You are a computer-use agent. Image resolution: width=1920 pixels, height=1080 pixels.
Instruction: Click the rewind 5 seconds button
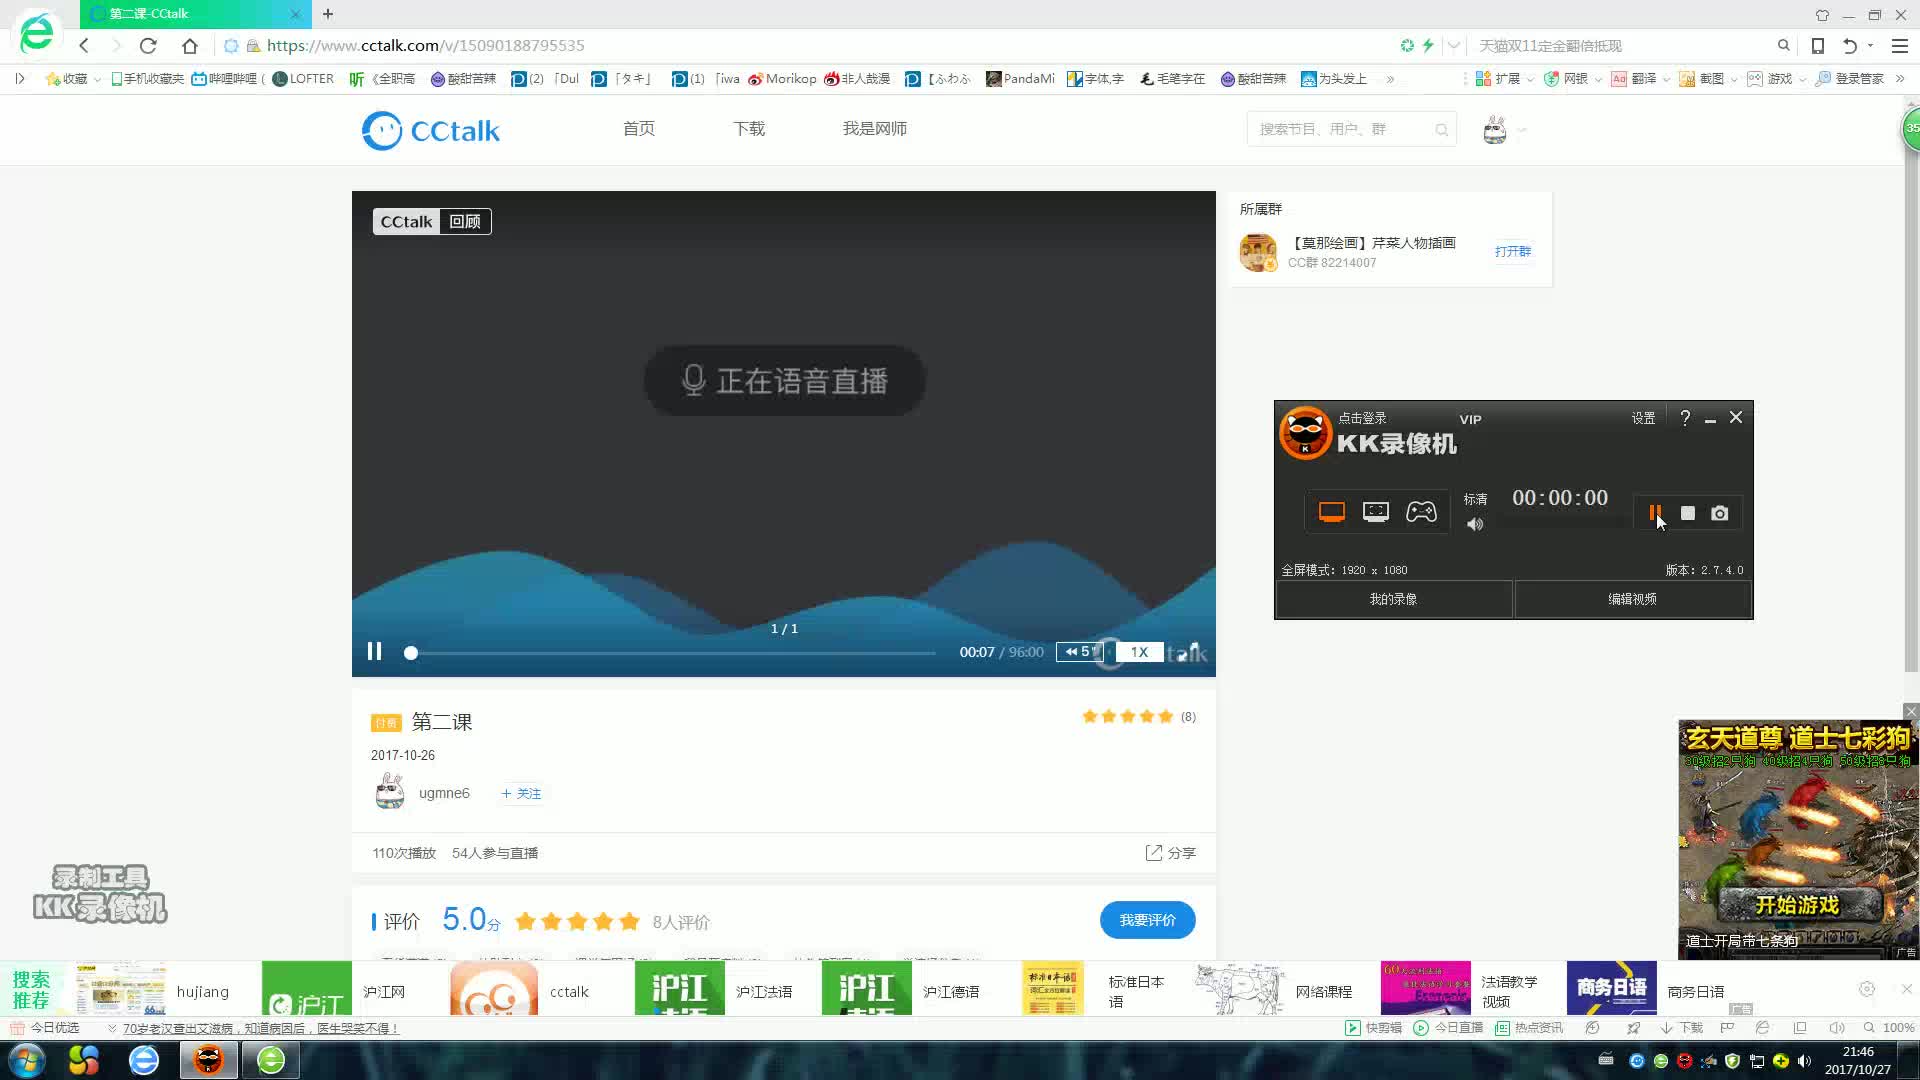pyautogui.click(x=1079, y=652)
